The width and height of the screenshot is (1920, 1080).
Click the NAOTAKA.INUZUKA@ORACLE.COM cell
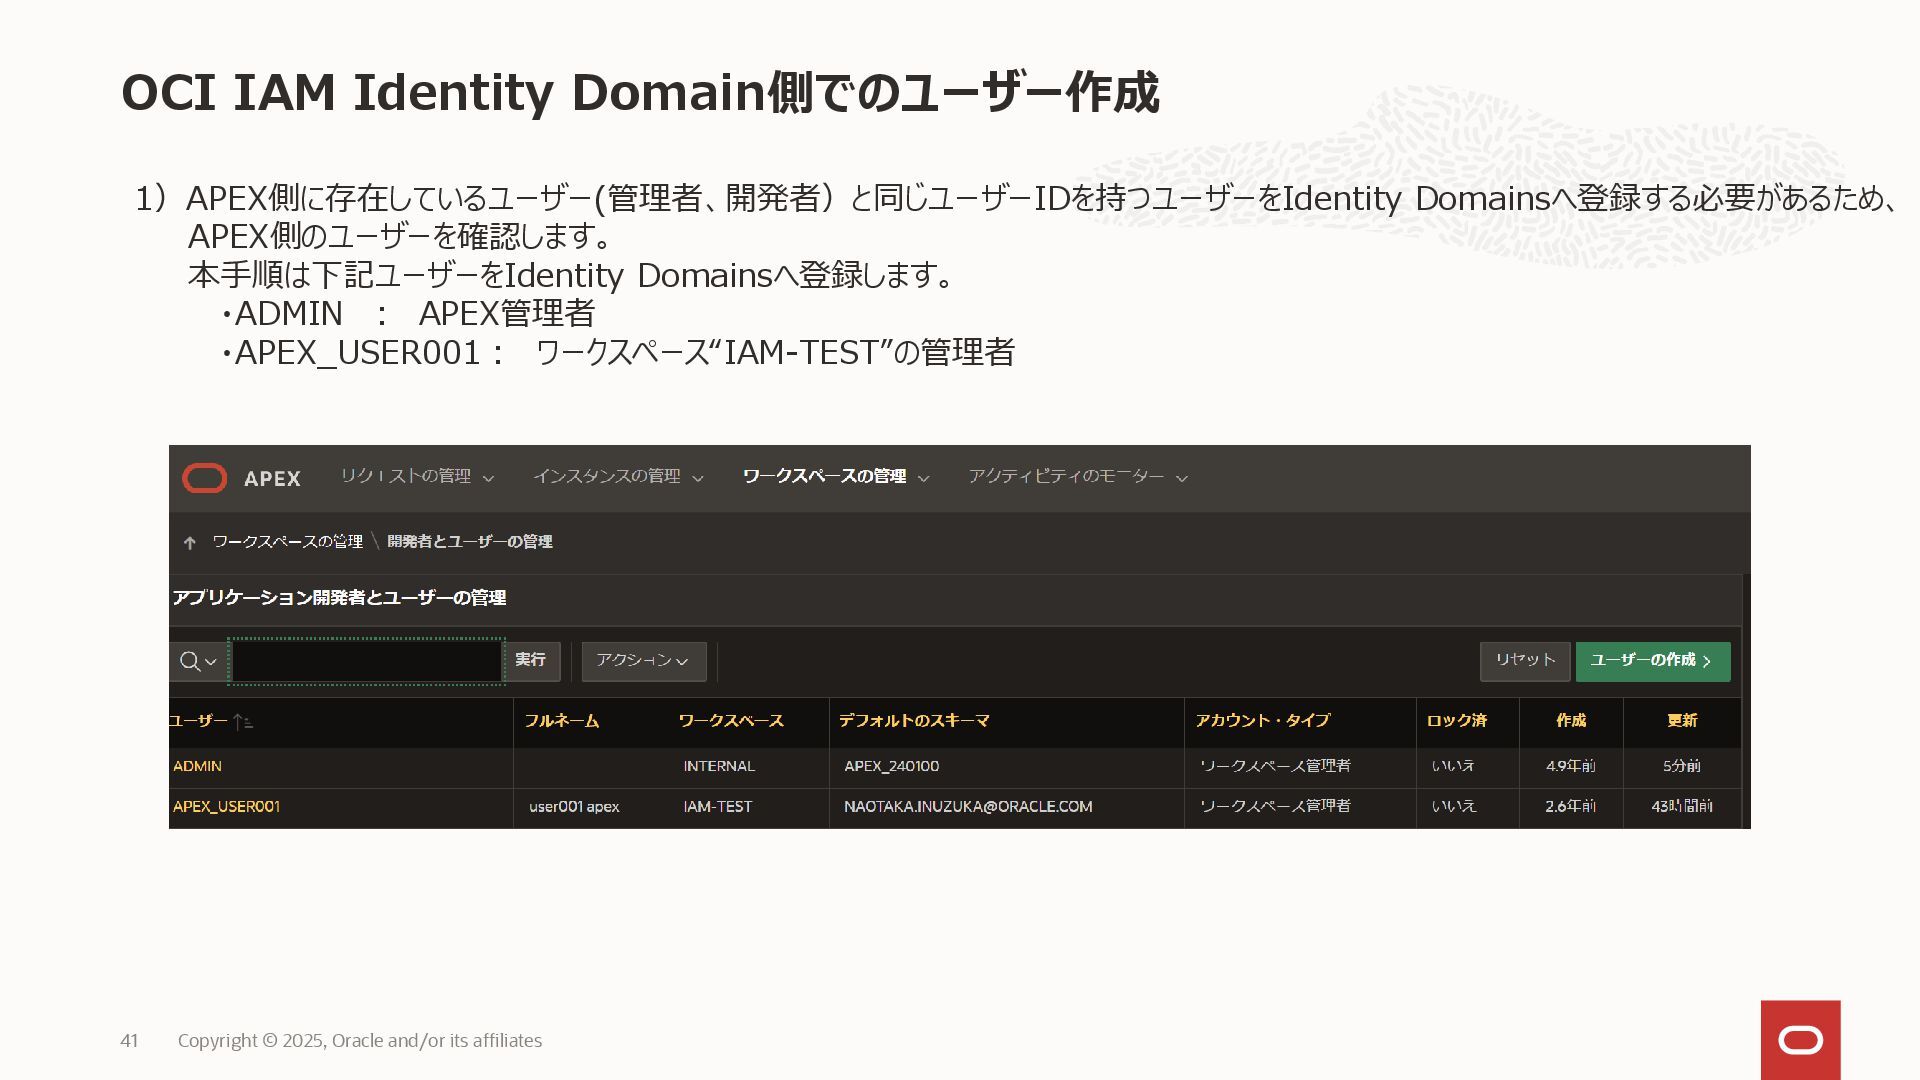tap(968, 806)
